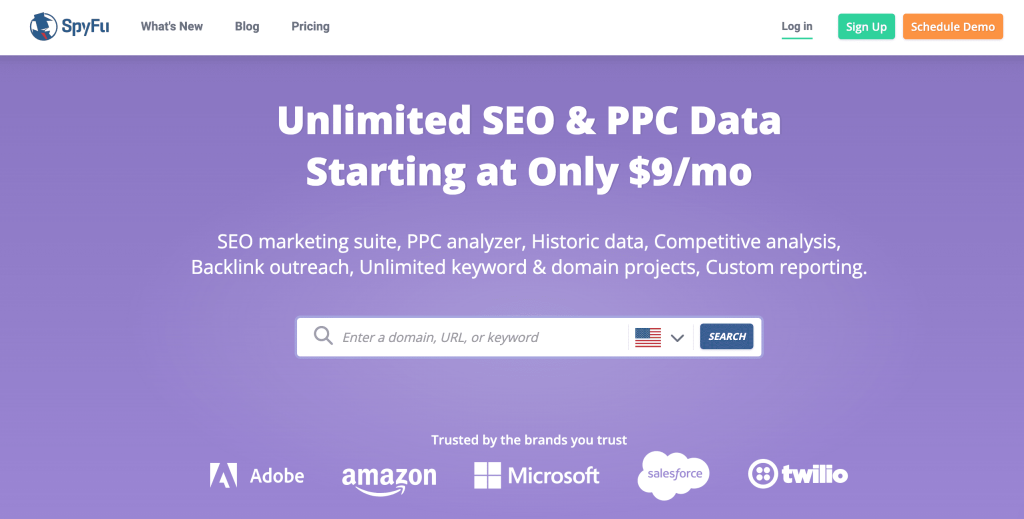
Task: Click the Trusted by the brands text
Action: [529, 440]
